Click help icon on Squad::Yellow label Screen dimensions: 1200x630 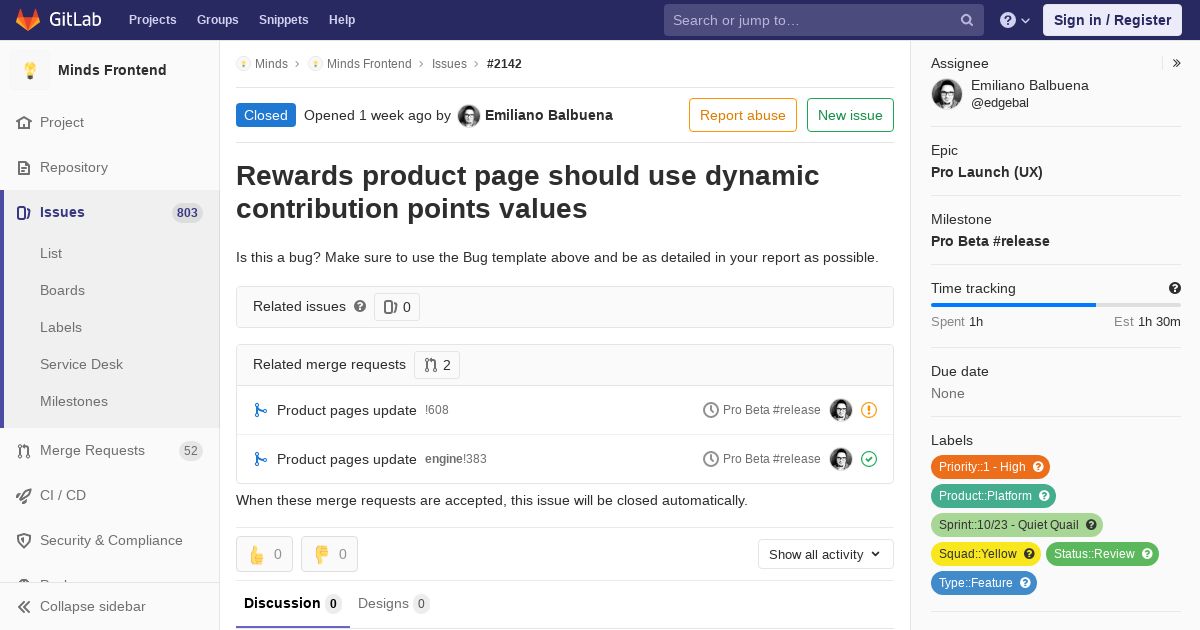(x=1029, y=554)
